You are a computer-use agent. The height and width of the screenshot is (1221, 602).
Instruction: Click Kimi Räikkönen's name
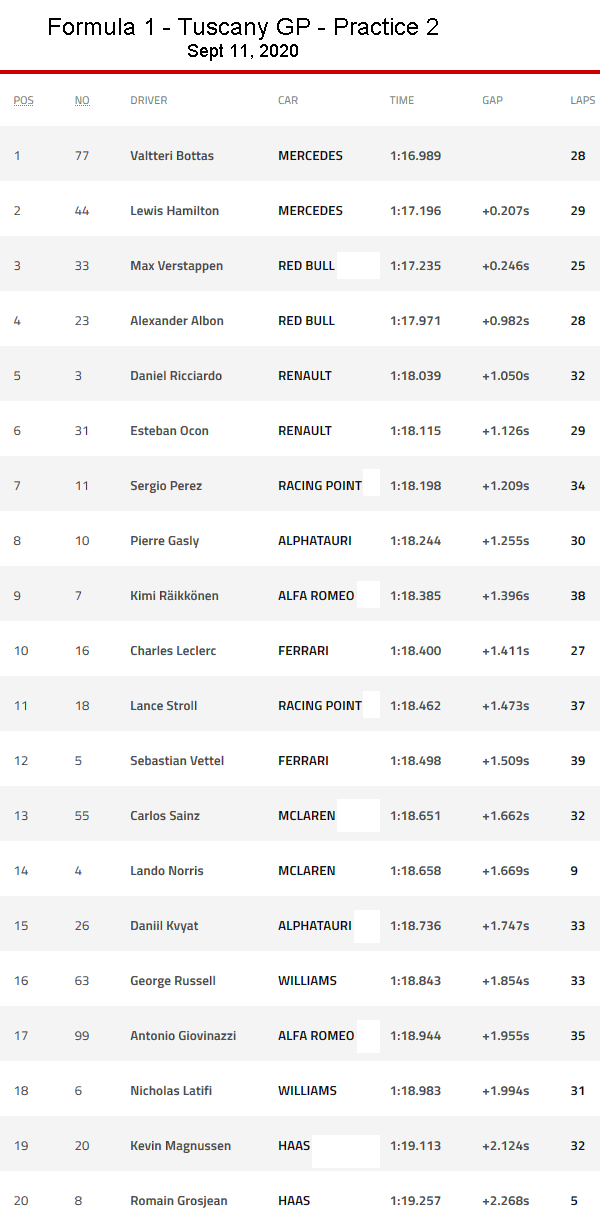[x=174, y=596]
